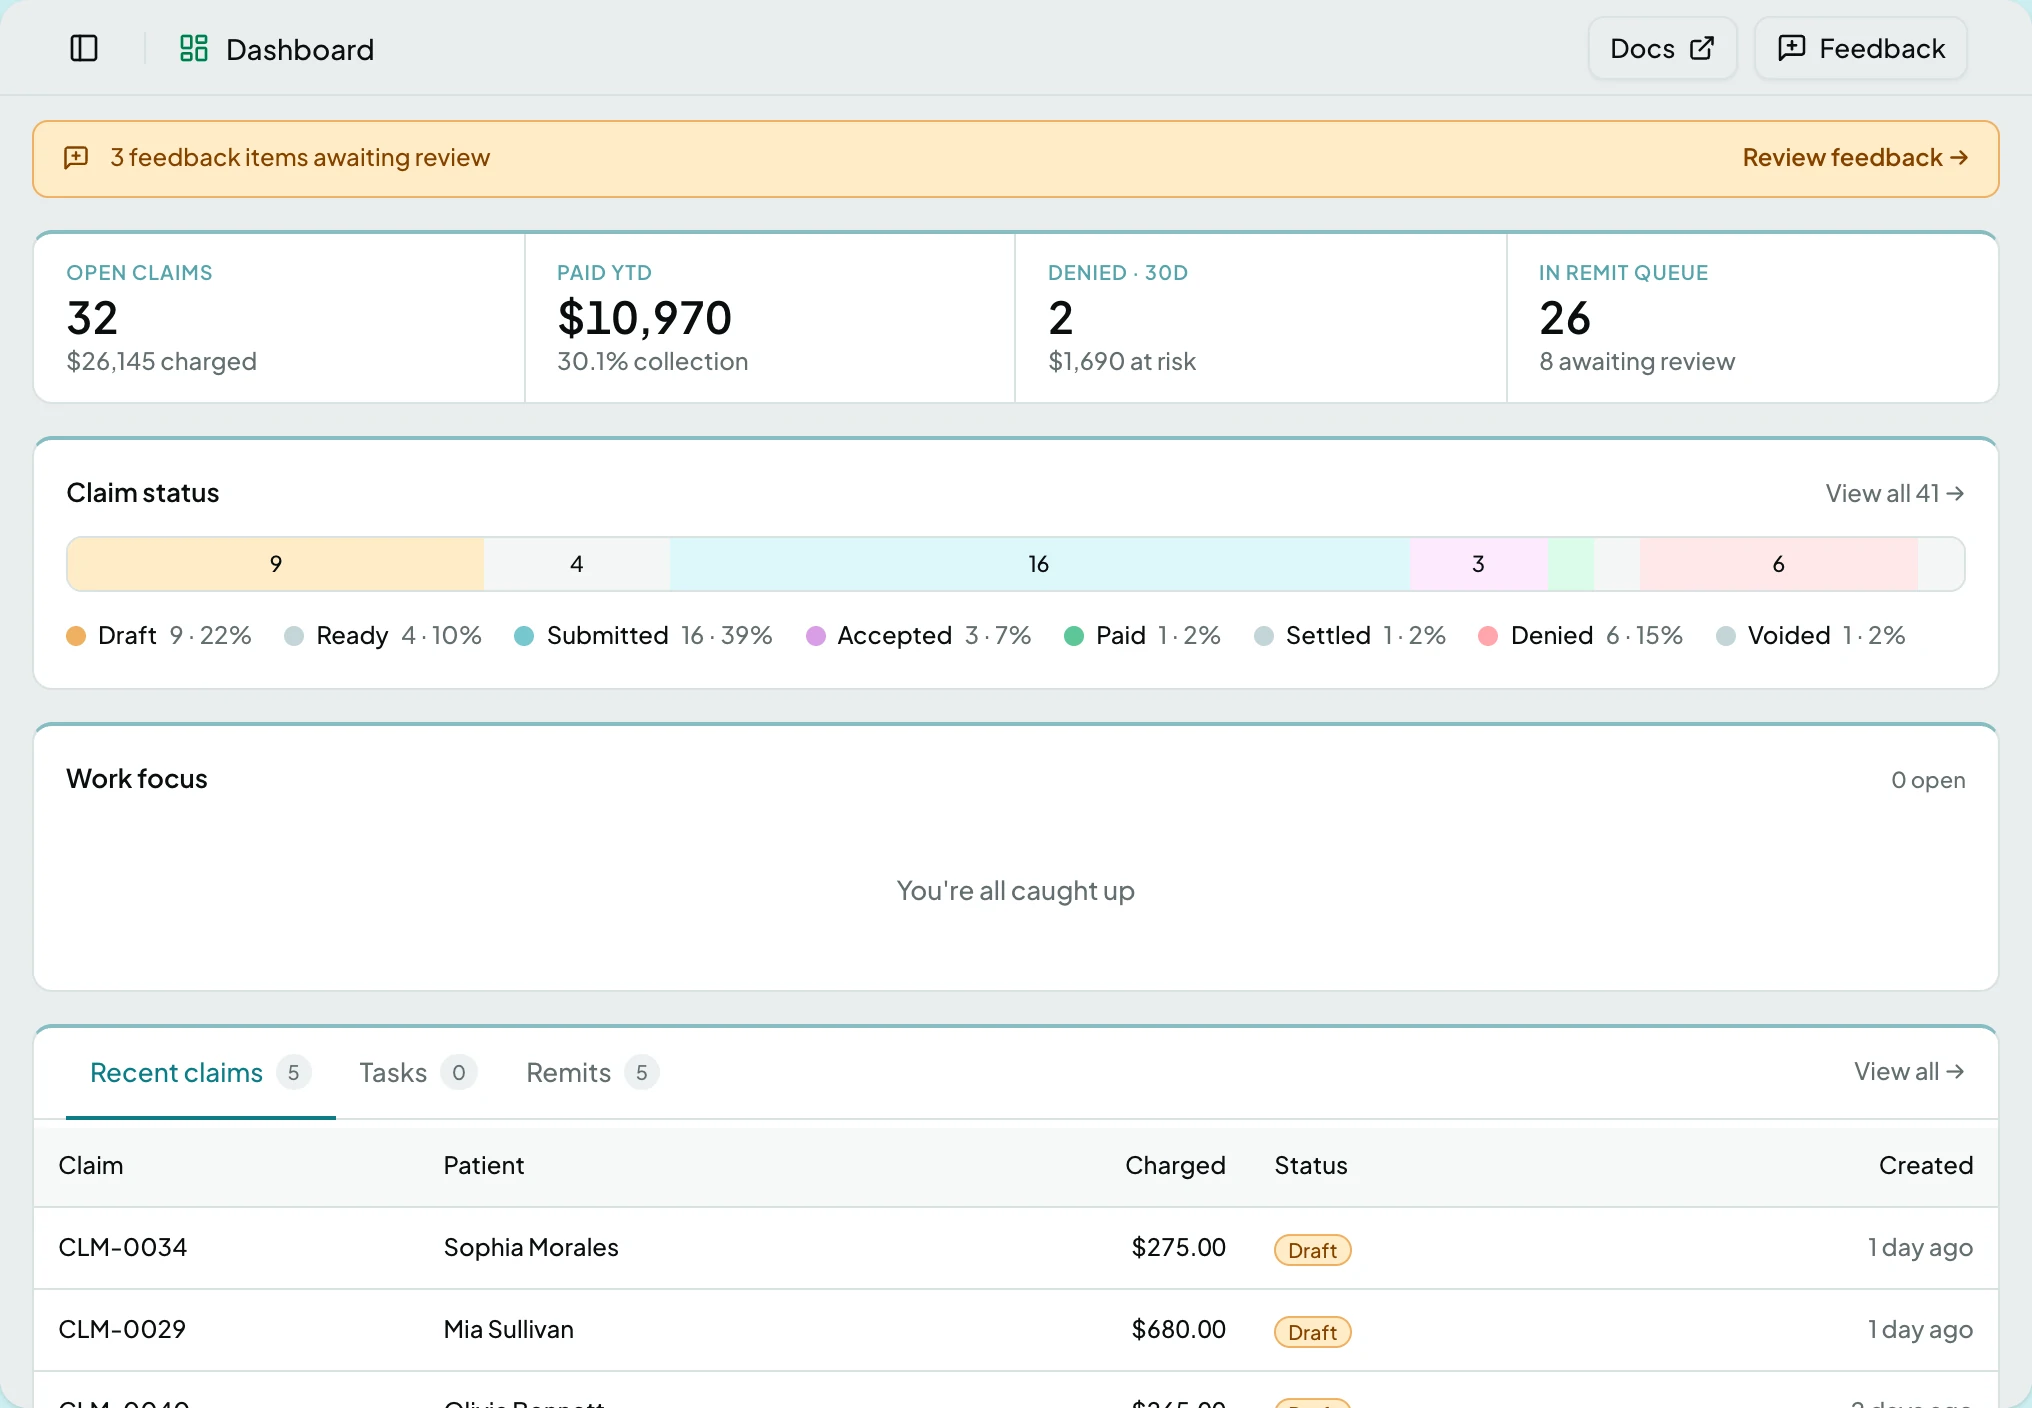Click View all link in recent table
Screen dimensions: 2032x1408
[x=1908, y=1072]
